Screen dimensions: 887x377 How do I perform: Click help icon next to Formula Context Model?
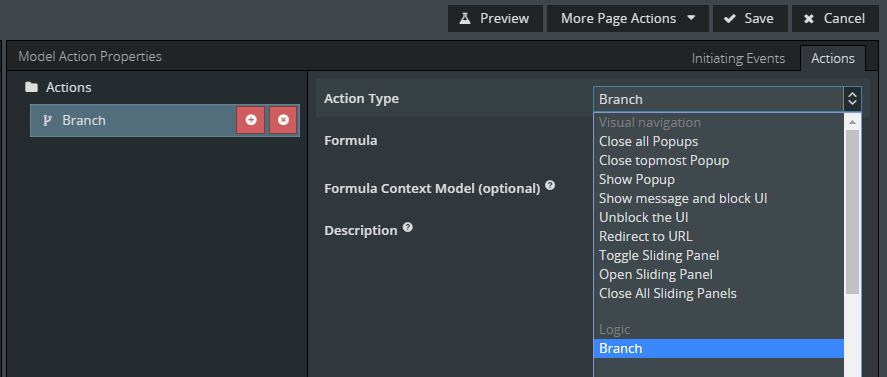tap(550, 185)
